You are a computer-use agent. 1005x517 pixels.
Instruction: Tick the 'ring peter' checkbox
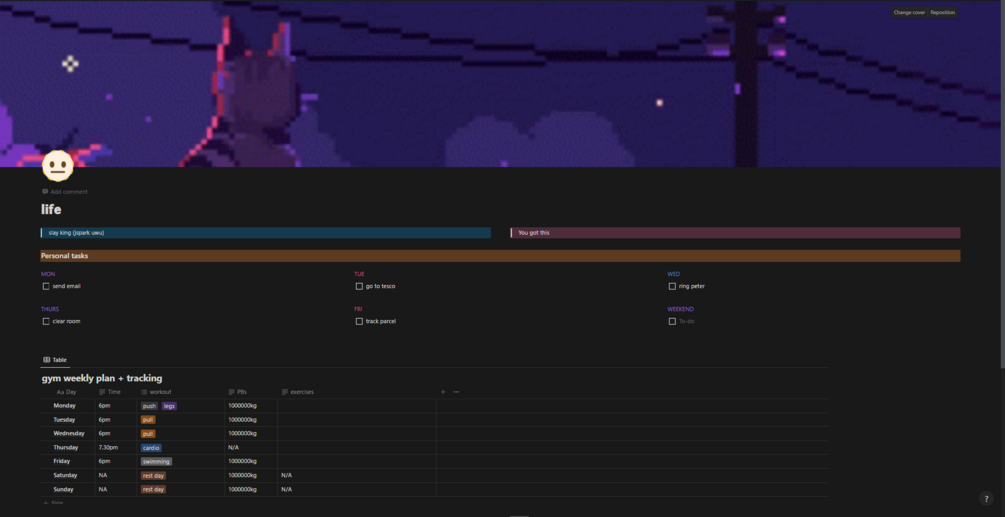coord(672,286)
